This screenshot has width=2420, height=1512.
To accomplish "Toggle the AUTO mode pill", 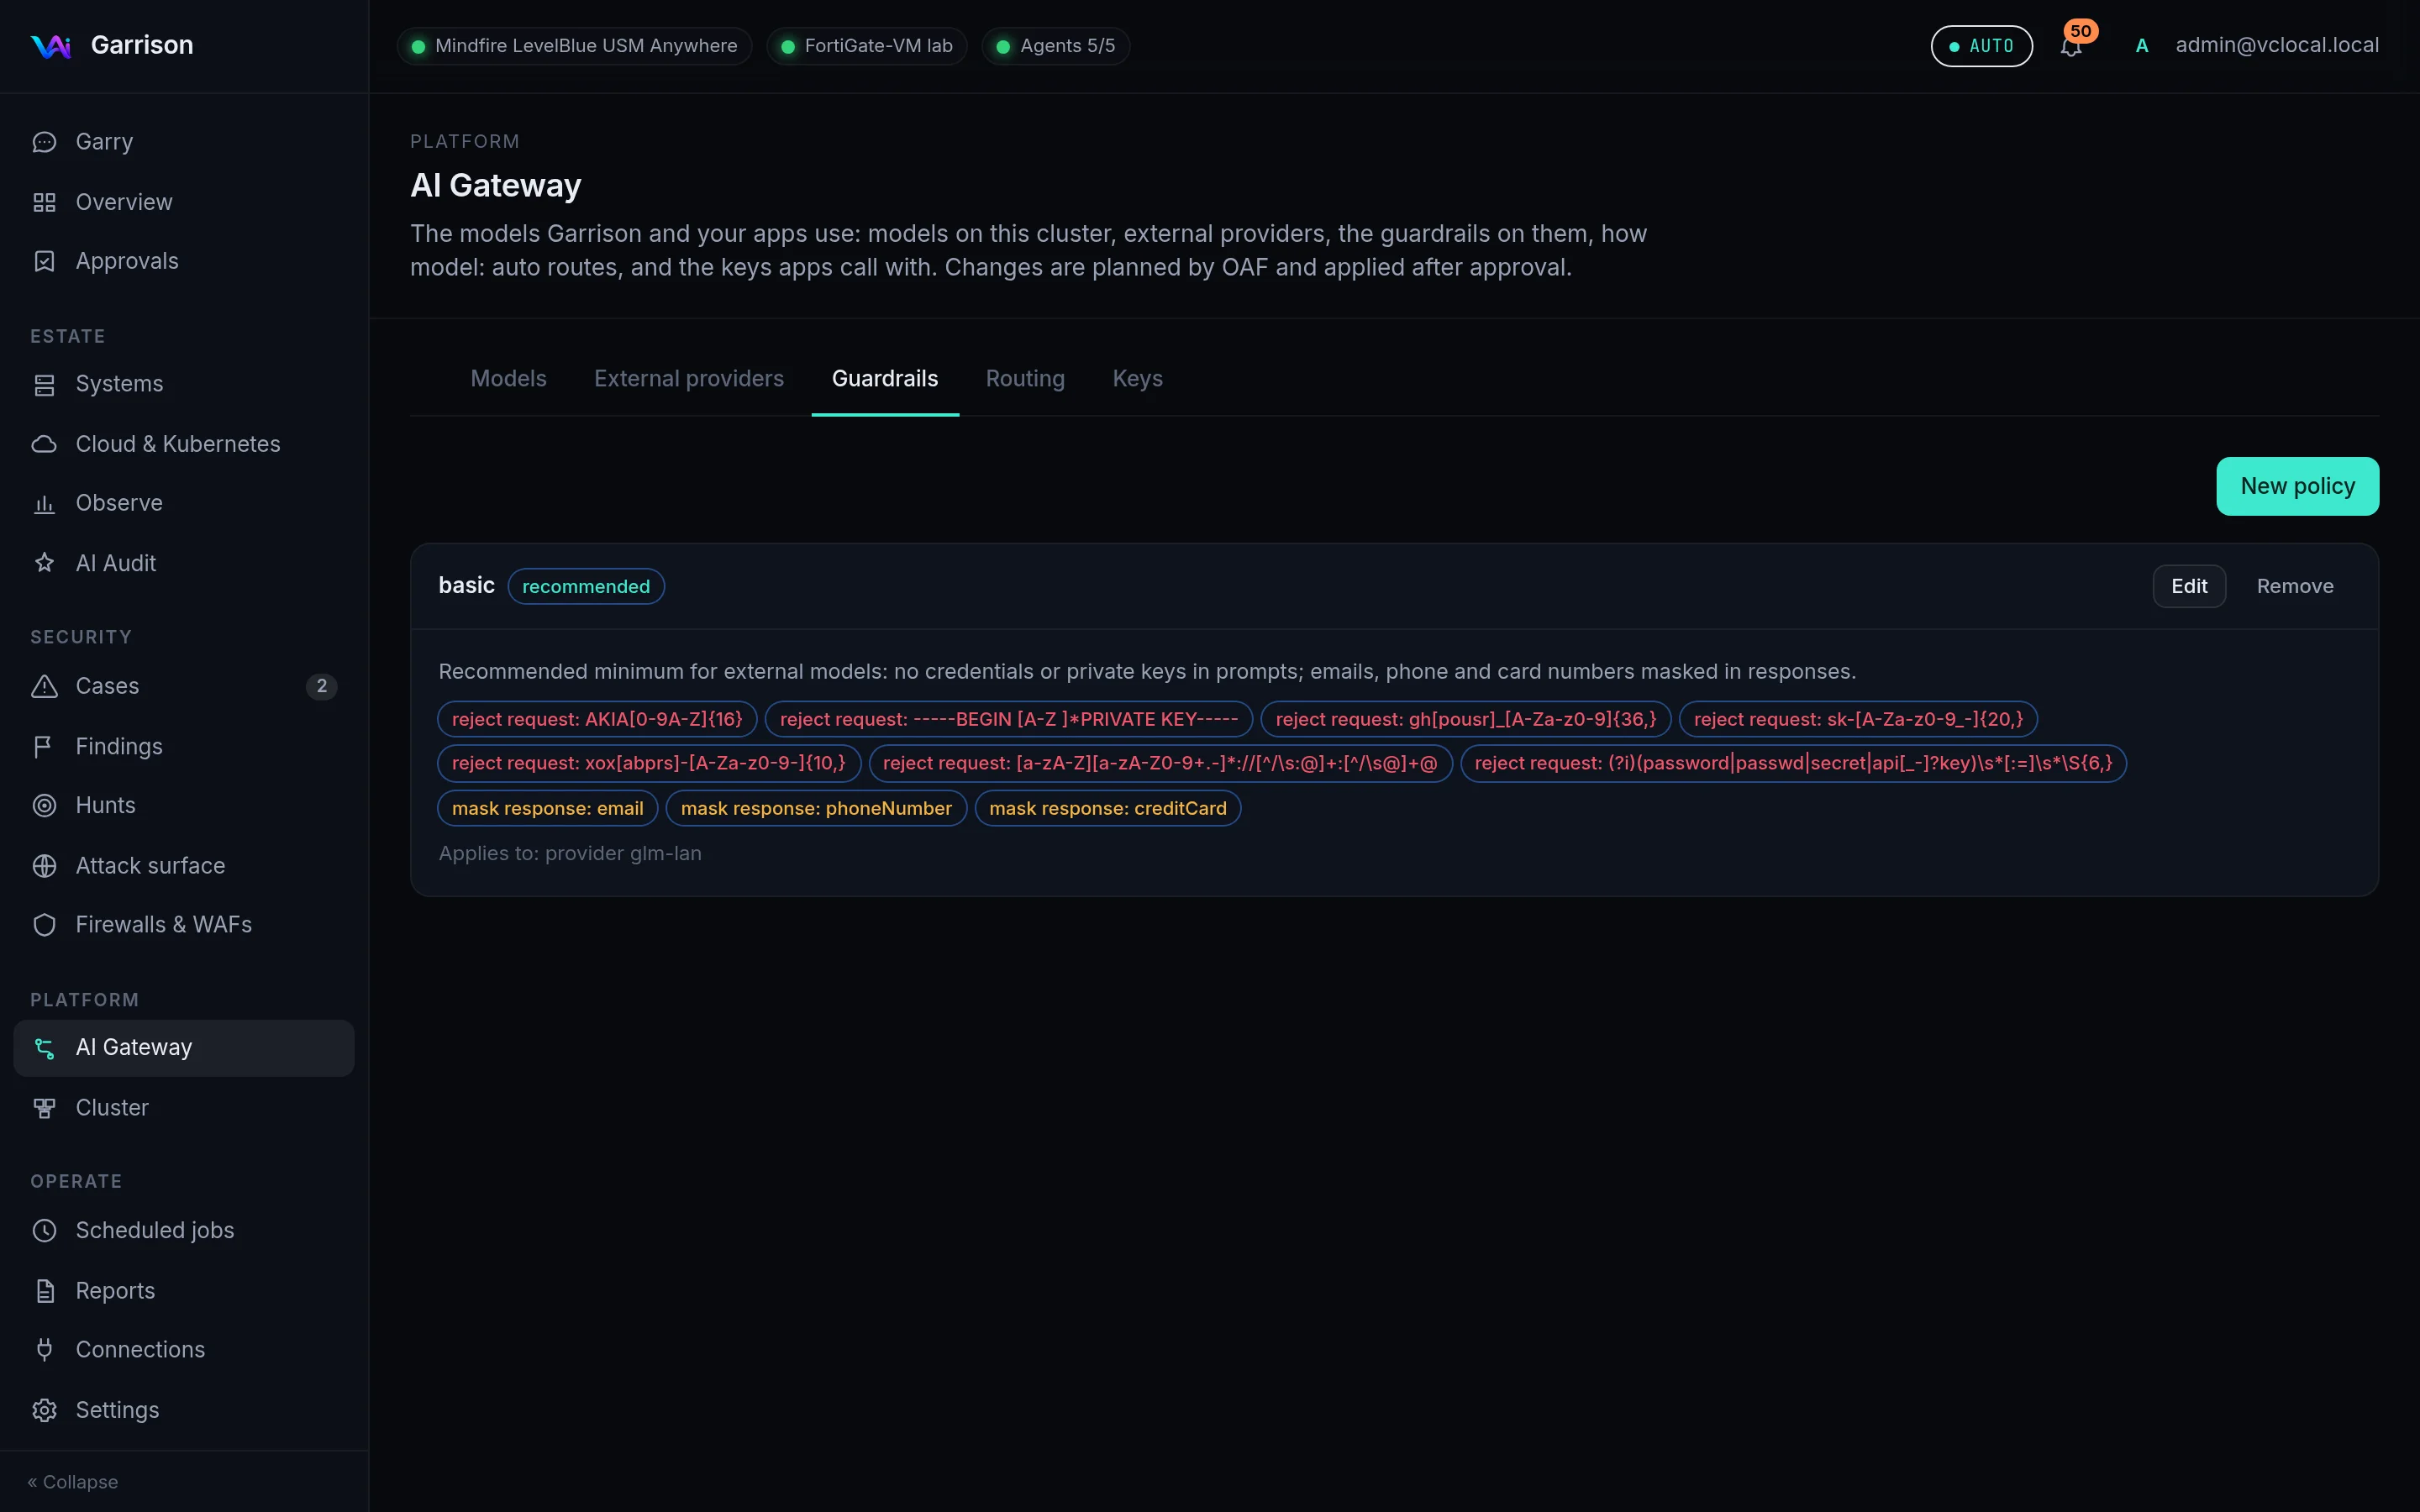I will (x=1981, y=46).
